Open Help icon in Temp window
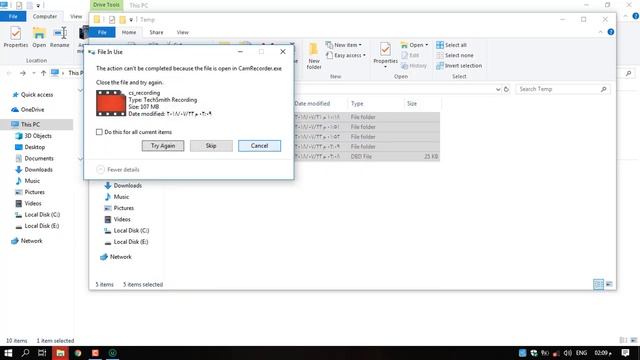 pos(611,32)
